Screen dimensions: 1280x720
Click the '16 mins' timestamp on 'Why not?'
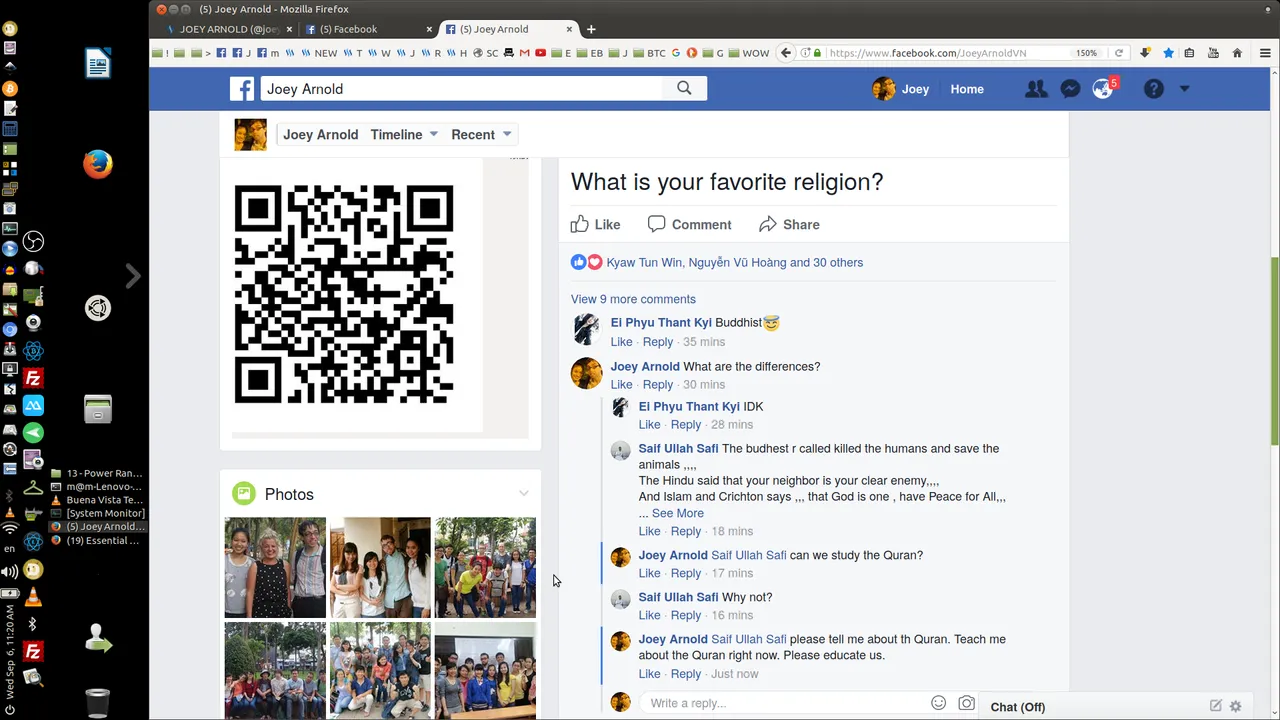[731, 615]
